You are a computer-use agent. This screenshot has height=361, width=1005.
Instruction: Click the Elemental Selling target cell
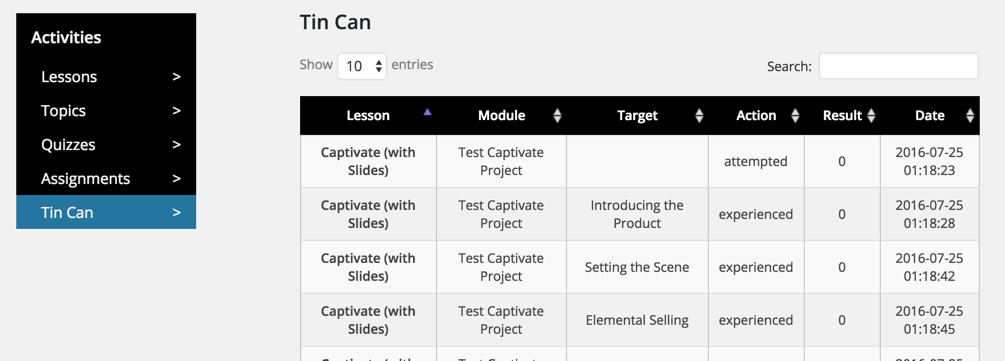point(637,320)
